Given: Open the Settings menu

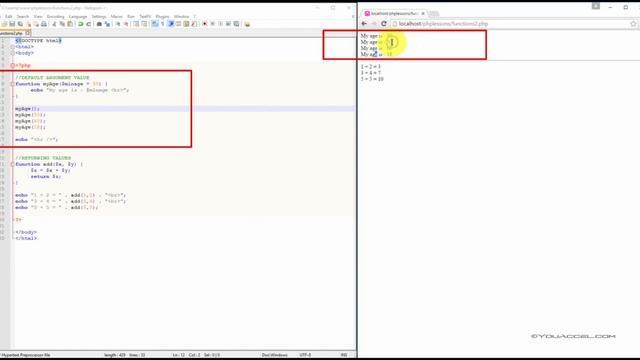Looking at the screenshot, I should [99, 17].
